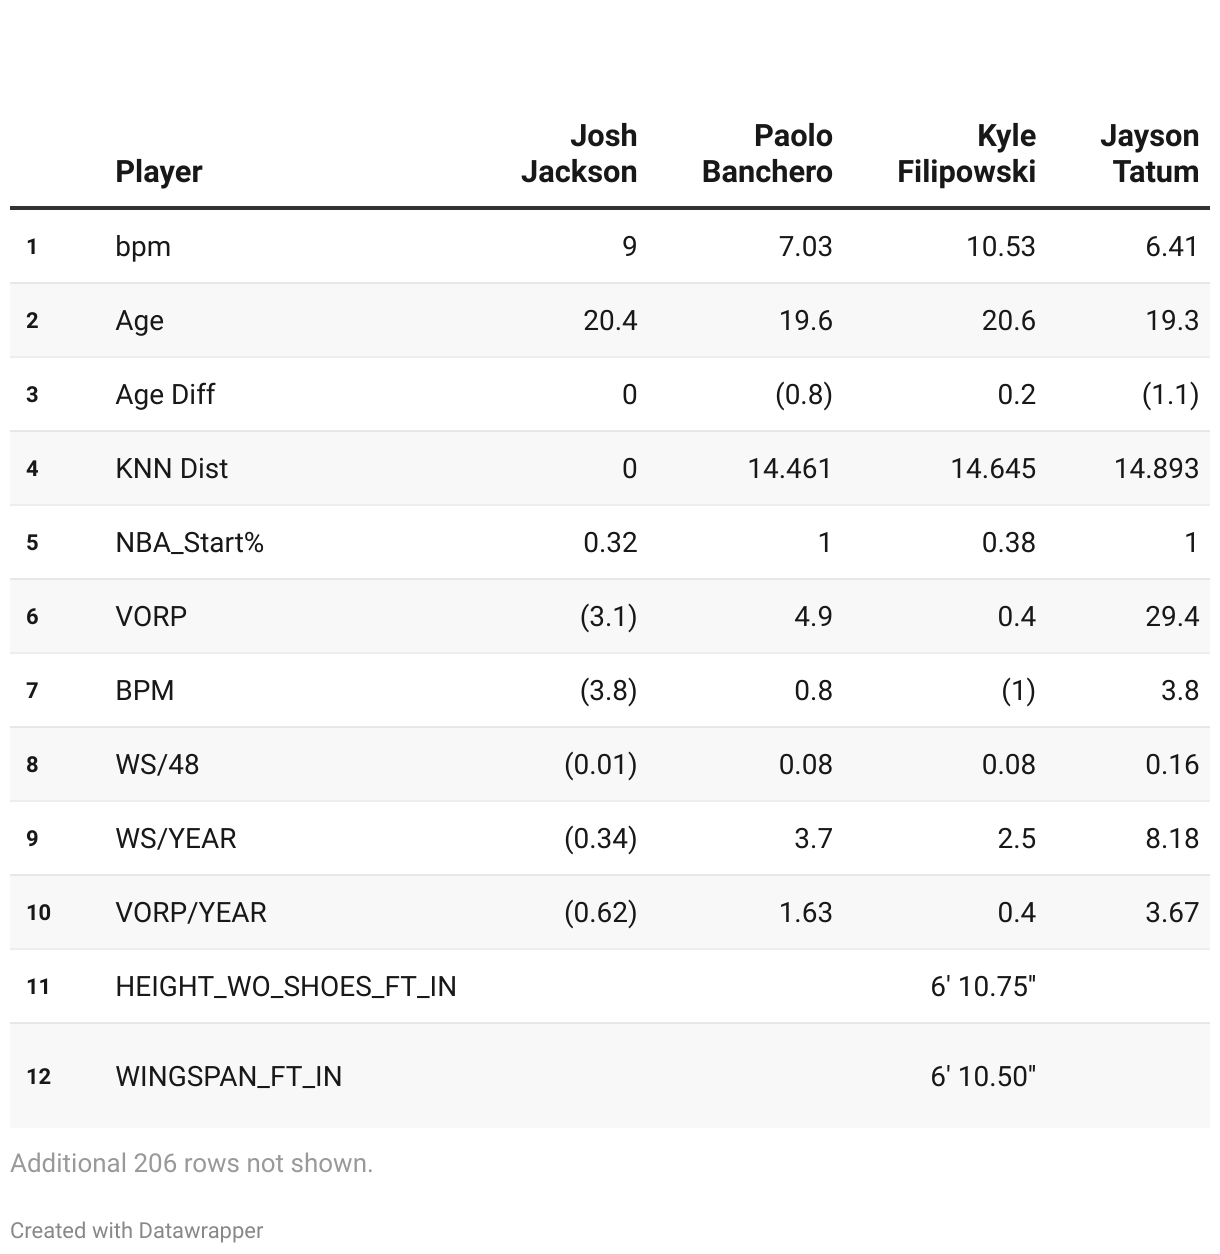
Task: Click Josh Jackson's Age value 20.4
Action: [x=610, y=321]
